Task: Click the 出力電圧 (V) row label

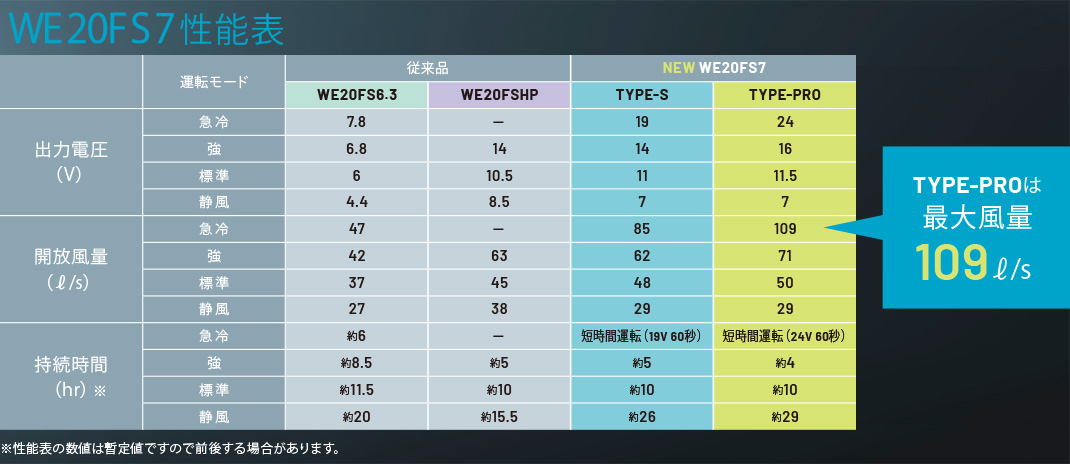Action: coord(71,162)
